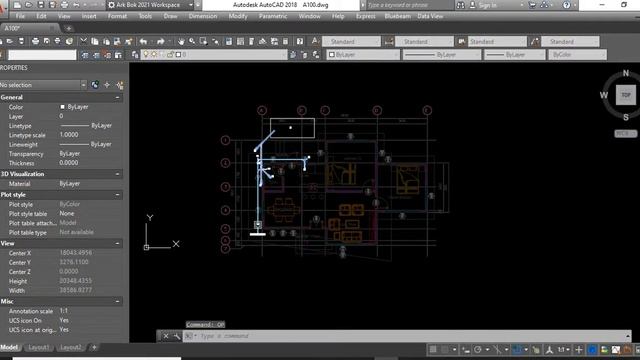Click the Color ByLayer swatch in Properties
640x360 pixels.
pyautogui.click(x=62, y=107)
